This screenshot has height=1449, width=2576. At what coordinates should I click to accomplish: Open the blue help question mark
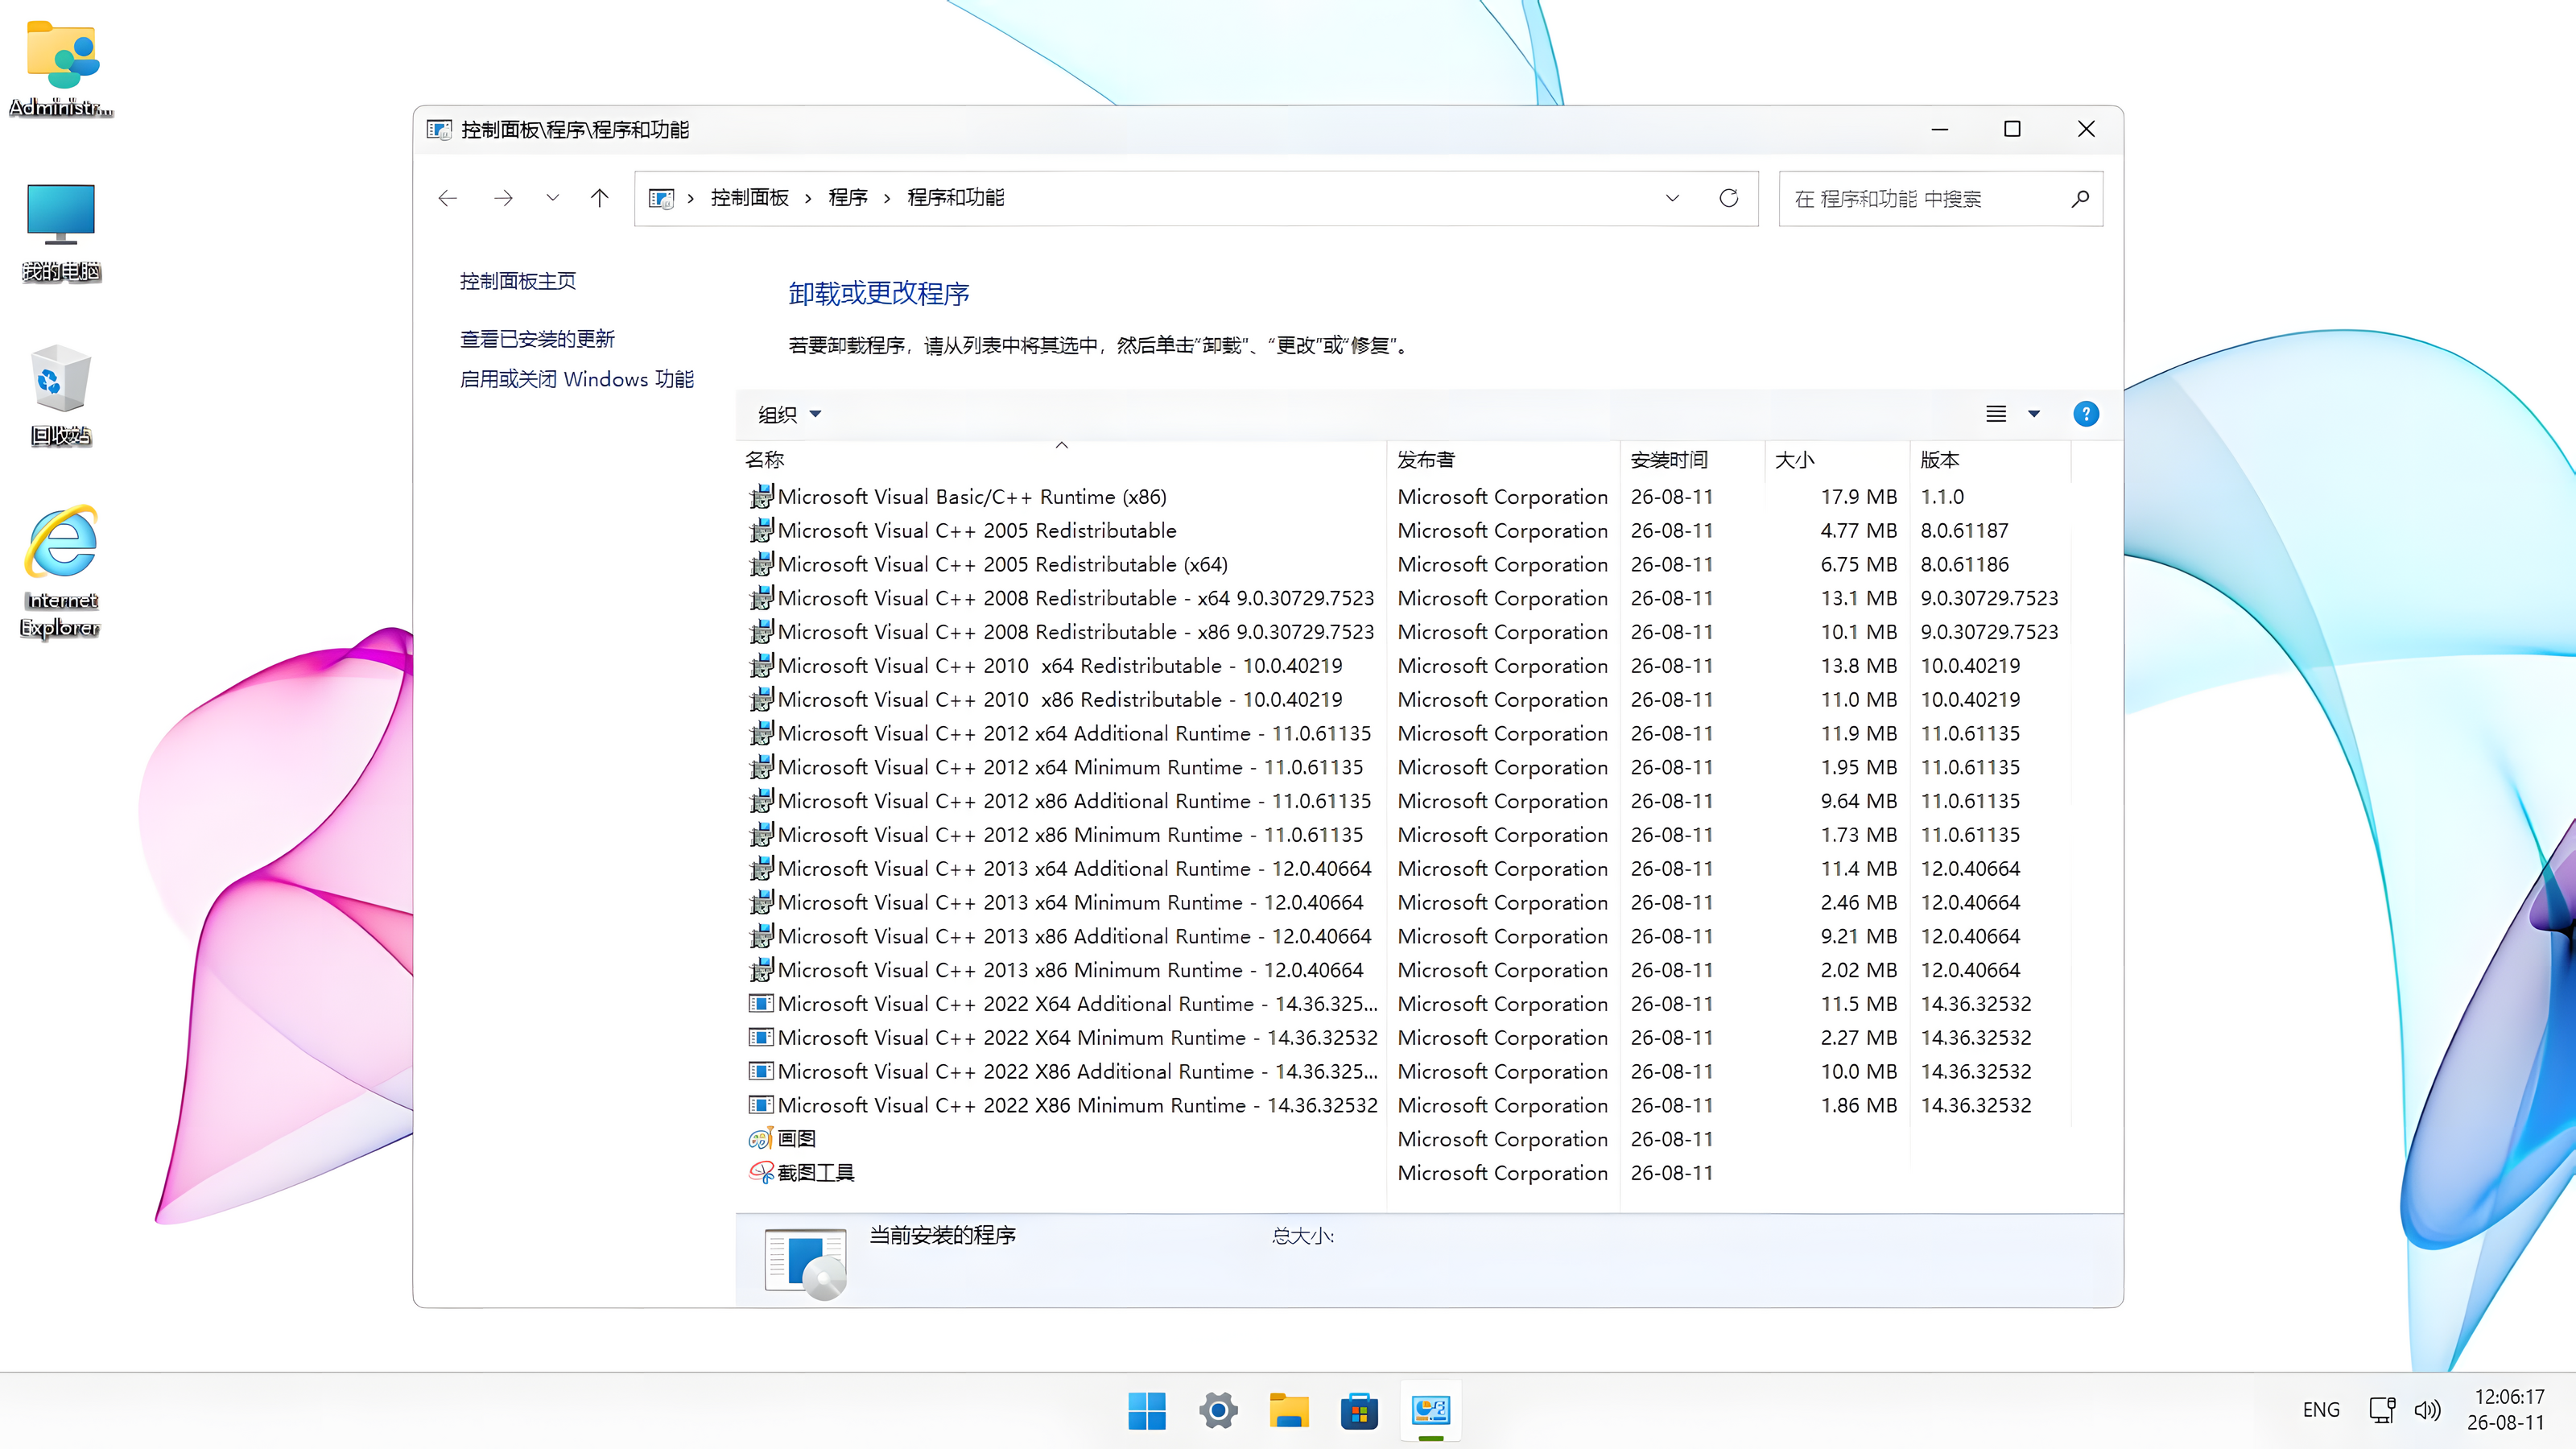click(x=2086, y=414)
